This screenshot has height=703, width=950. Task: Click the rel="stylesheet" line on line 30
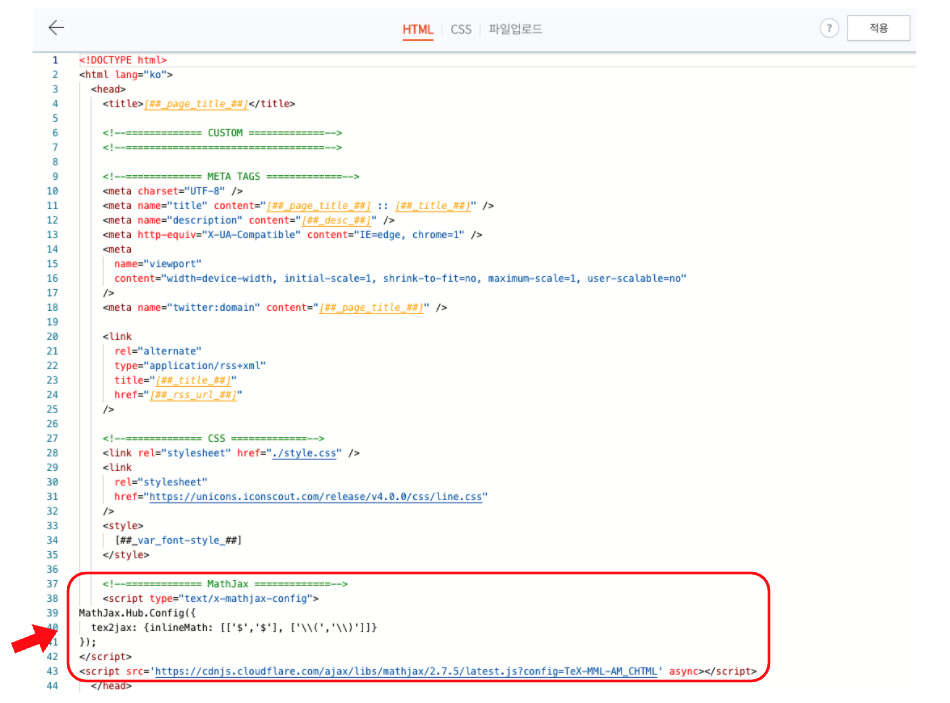pyautogui.click(x=161, y=482)
